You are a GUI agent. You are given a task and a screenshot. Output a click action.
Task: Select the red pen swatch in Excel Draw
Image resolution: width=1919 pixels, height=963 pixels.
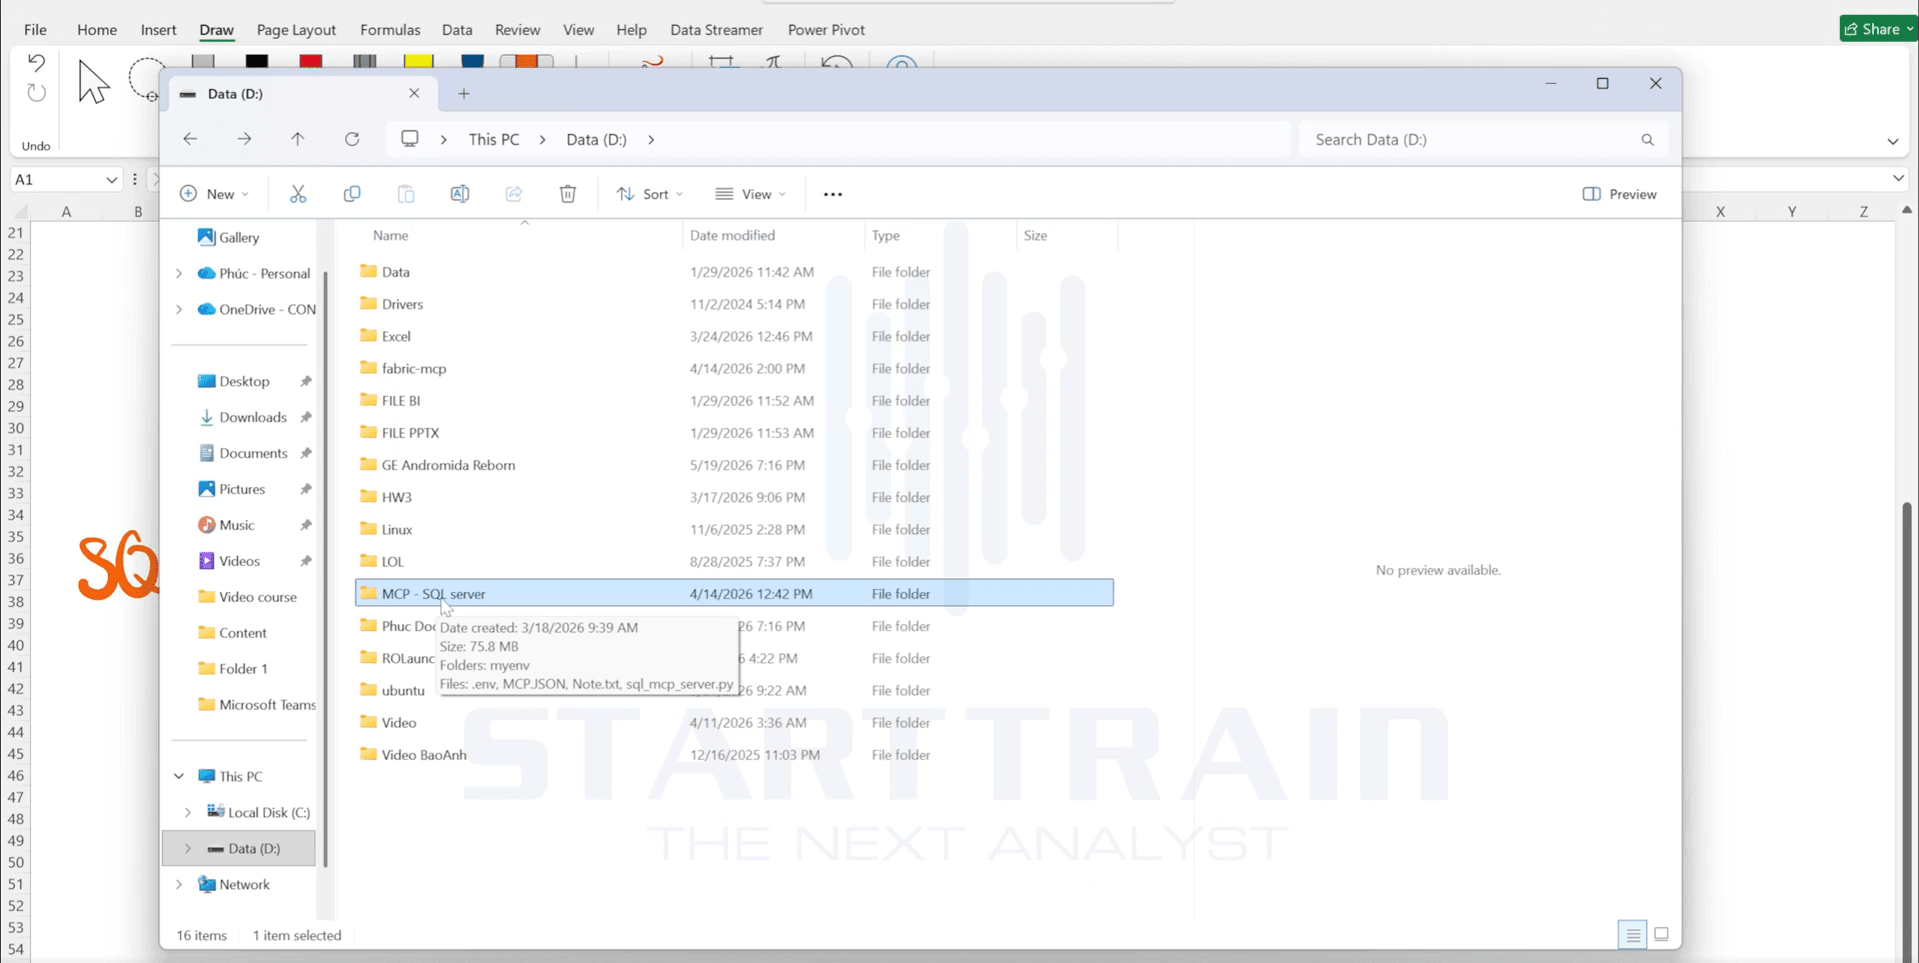point(311,61)
